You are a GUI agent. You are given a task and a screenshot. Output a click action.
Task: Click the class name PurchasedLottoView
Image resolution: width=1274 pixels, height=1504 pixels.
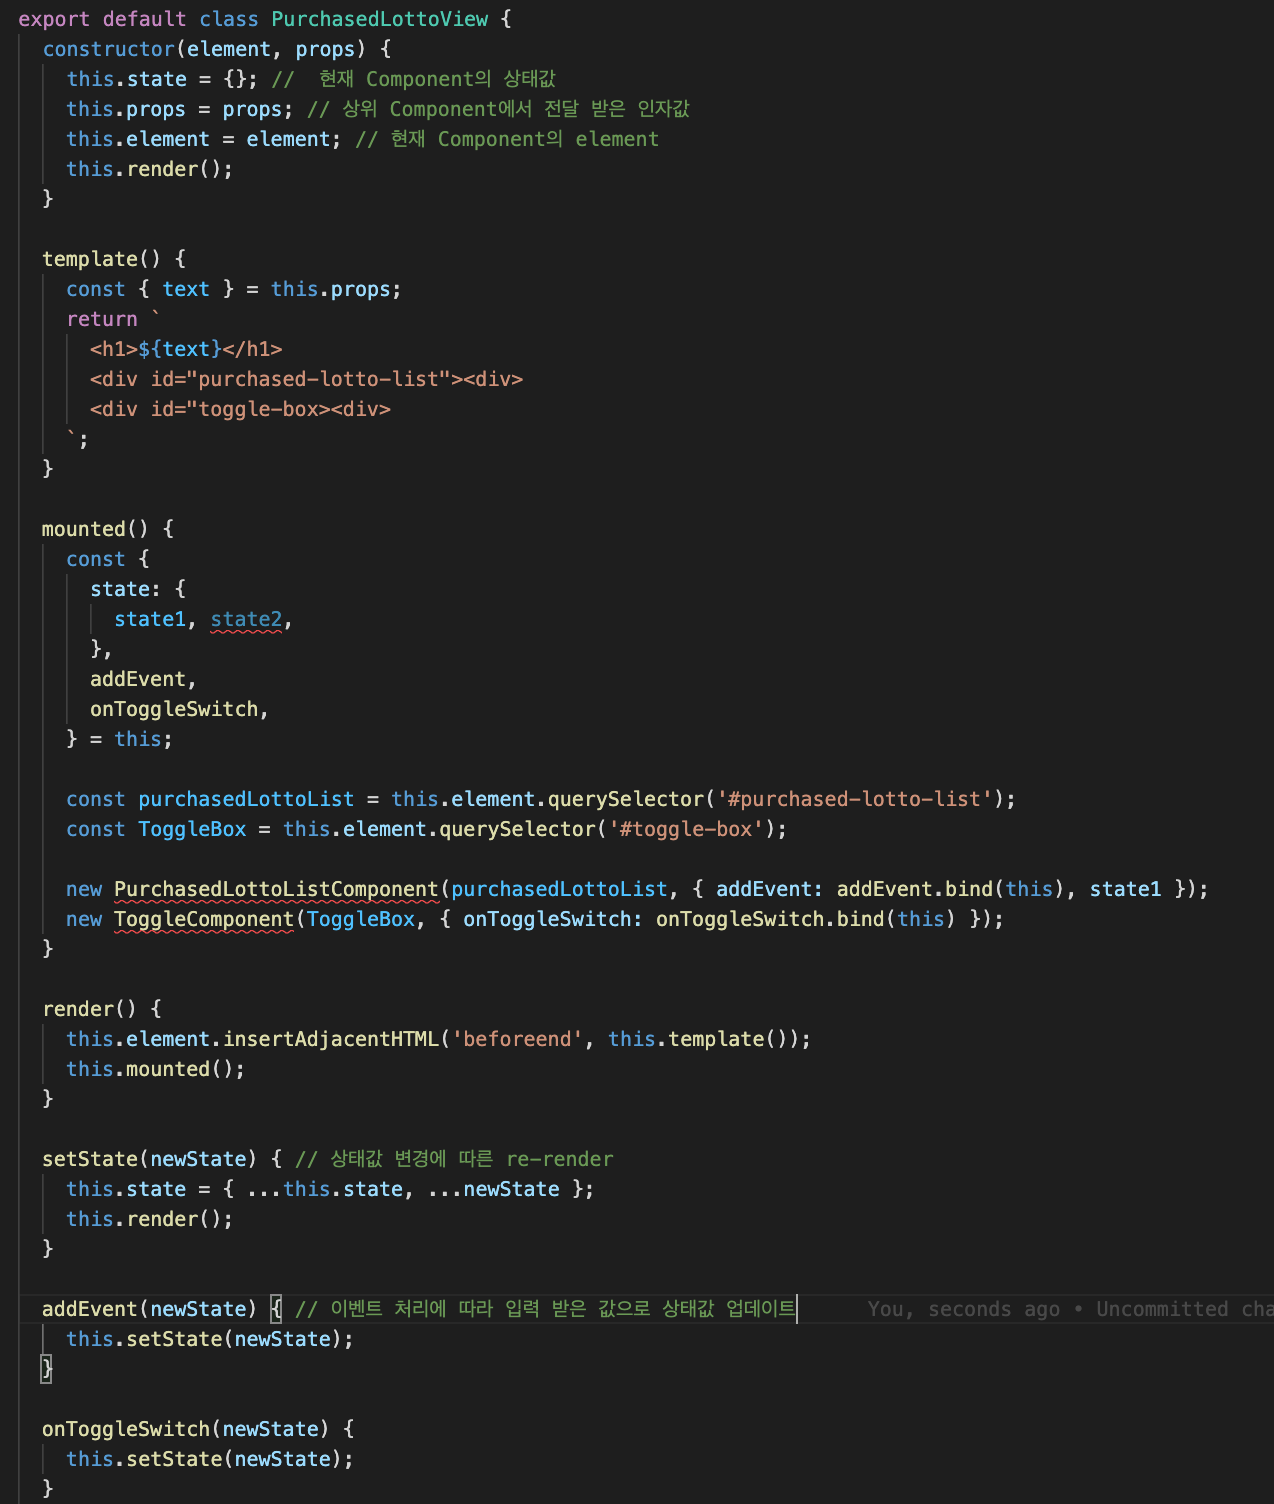[380, 19]
